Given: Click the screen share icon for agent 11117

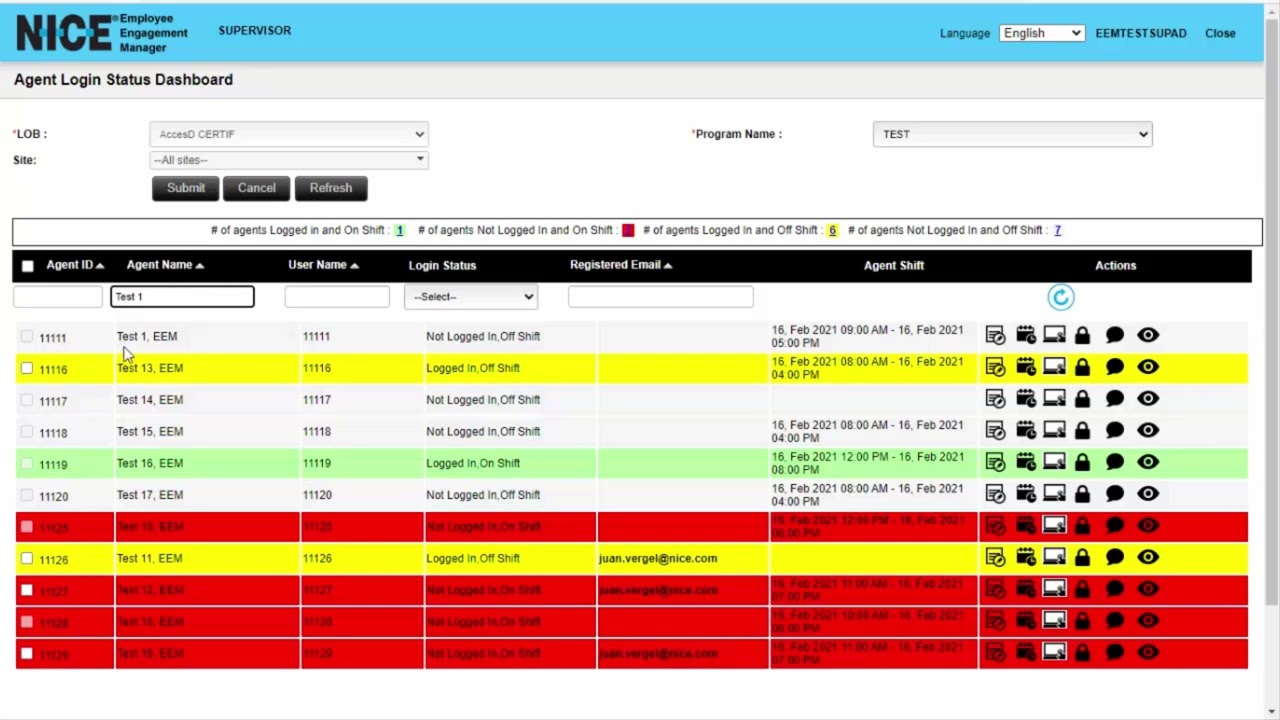Looking at the screenshot, I should 1055,399.
